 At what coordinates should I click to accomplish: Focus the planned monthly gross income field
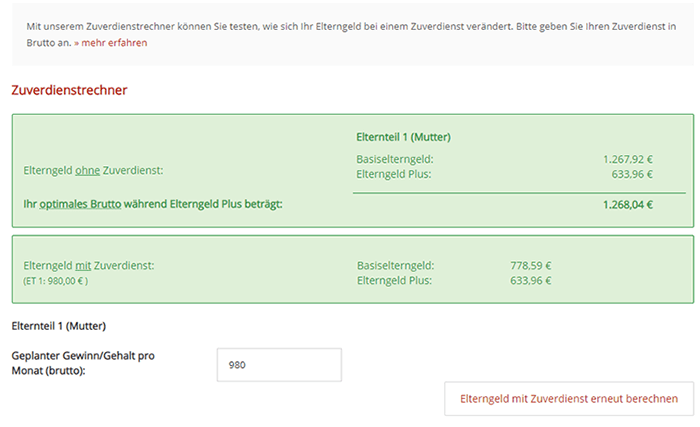tap(279, 365)
